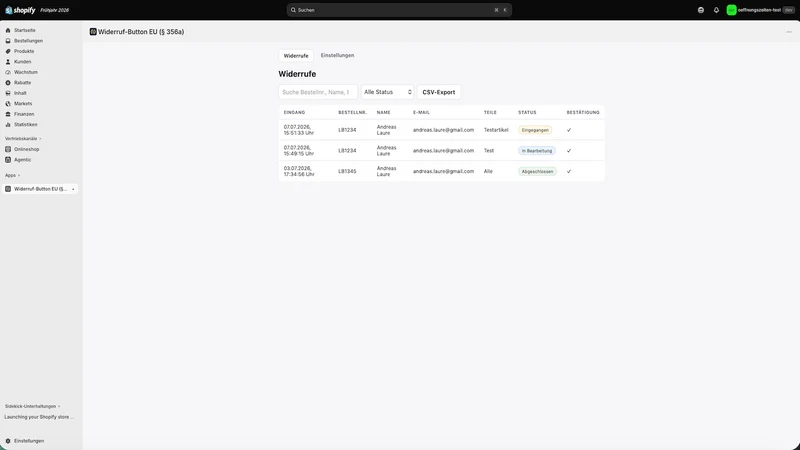Click the In Bearbeitung status badge

[537, 151]
